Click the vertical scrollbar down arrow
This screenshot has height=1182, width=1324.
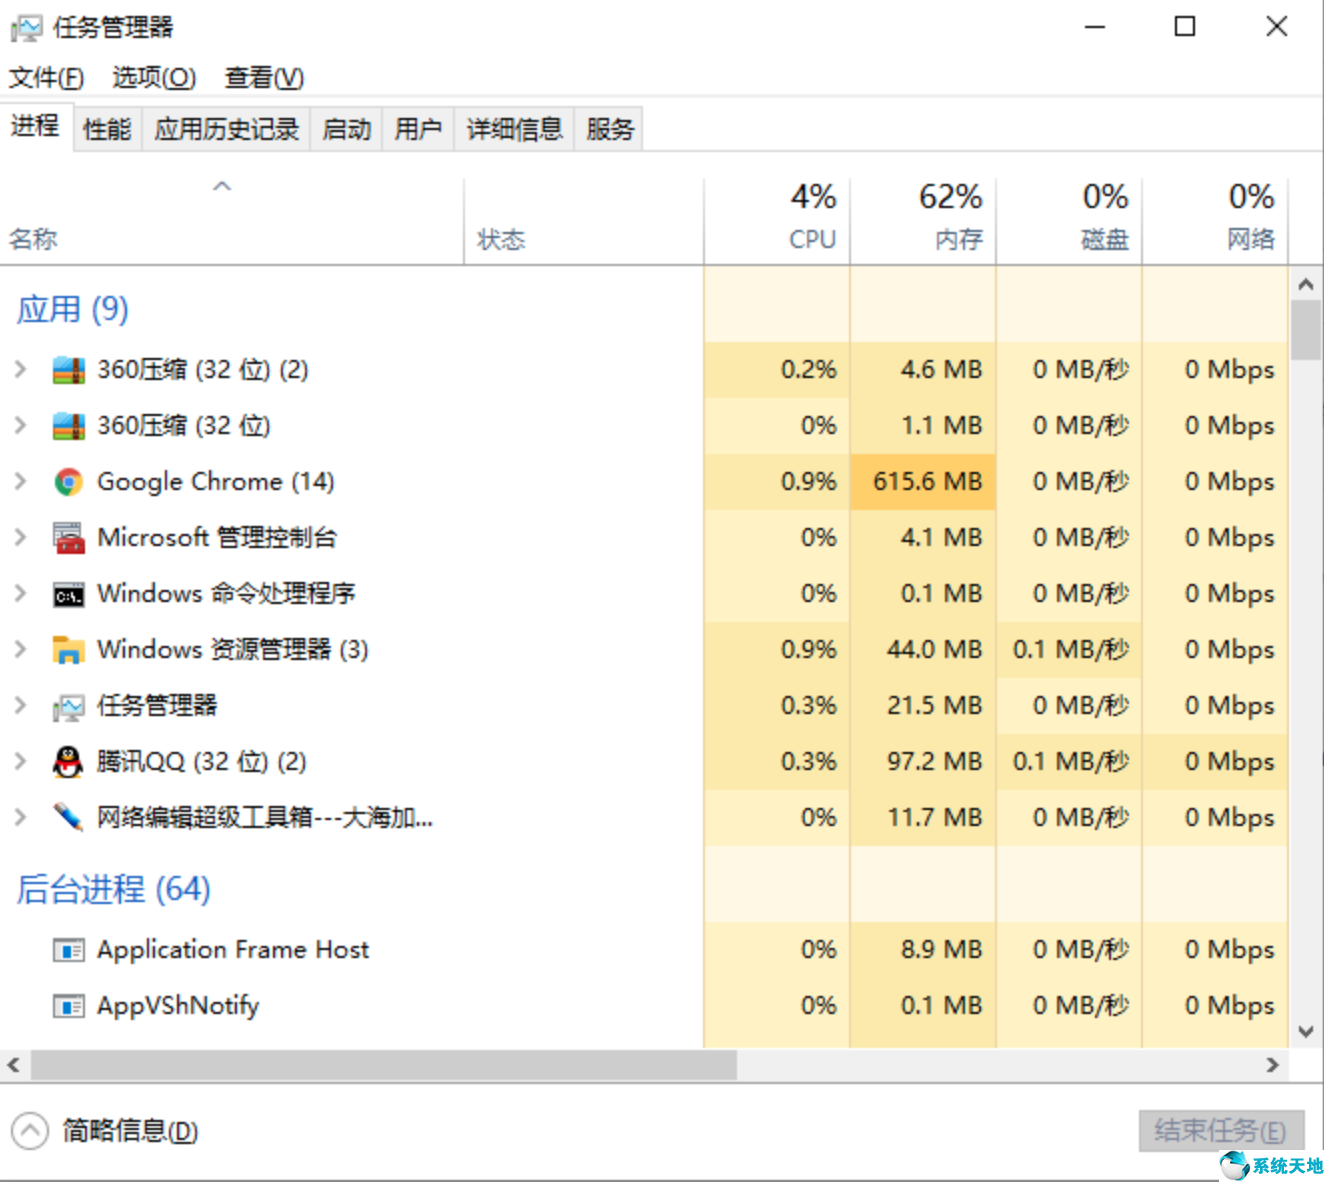coord(1306,1032)
